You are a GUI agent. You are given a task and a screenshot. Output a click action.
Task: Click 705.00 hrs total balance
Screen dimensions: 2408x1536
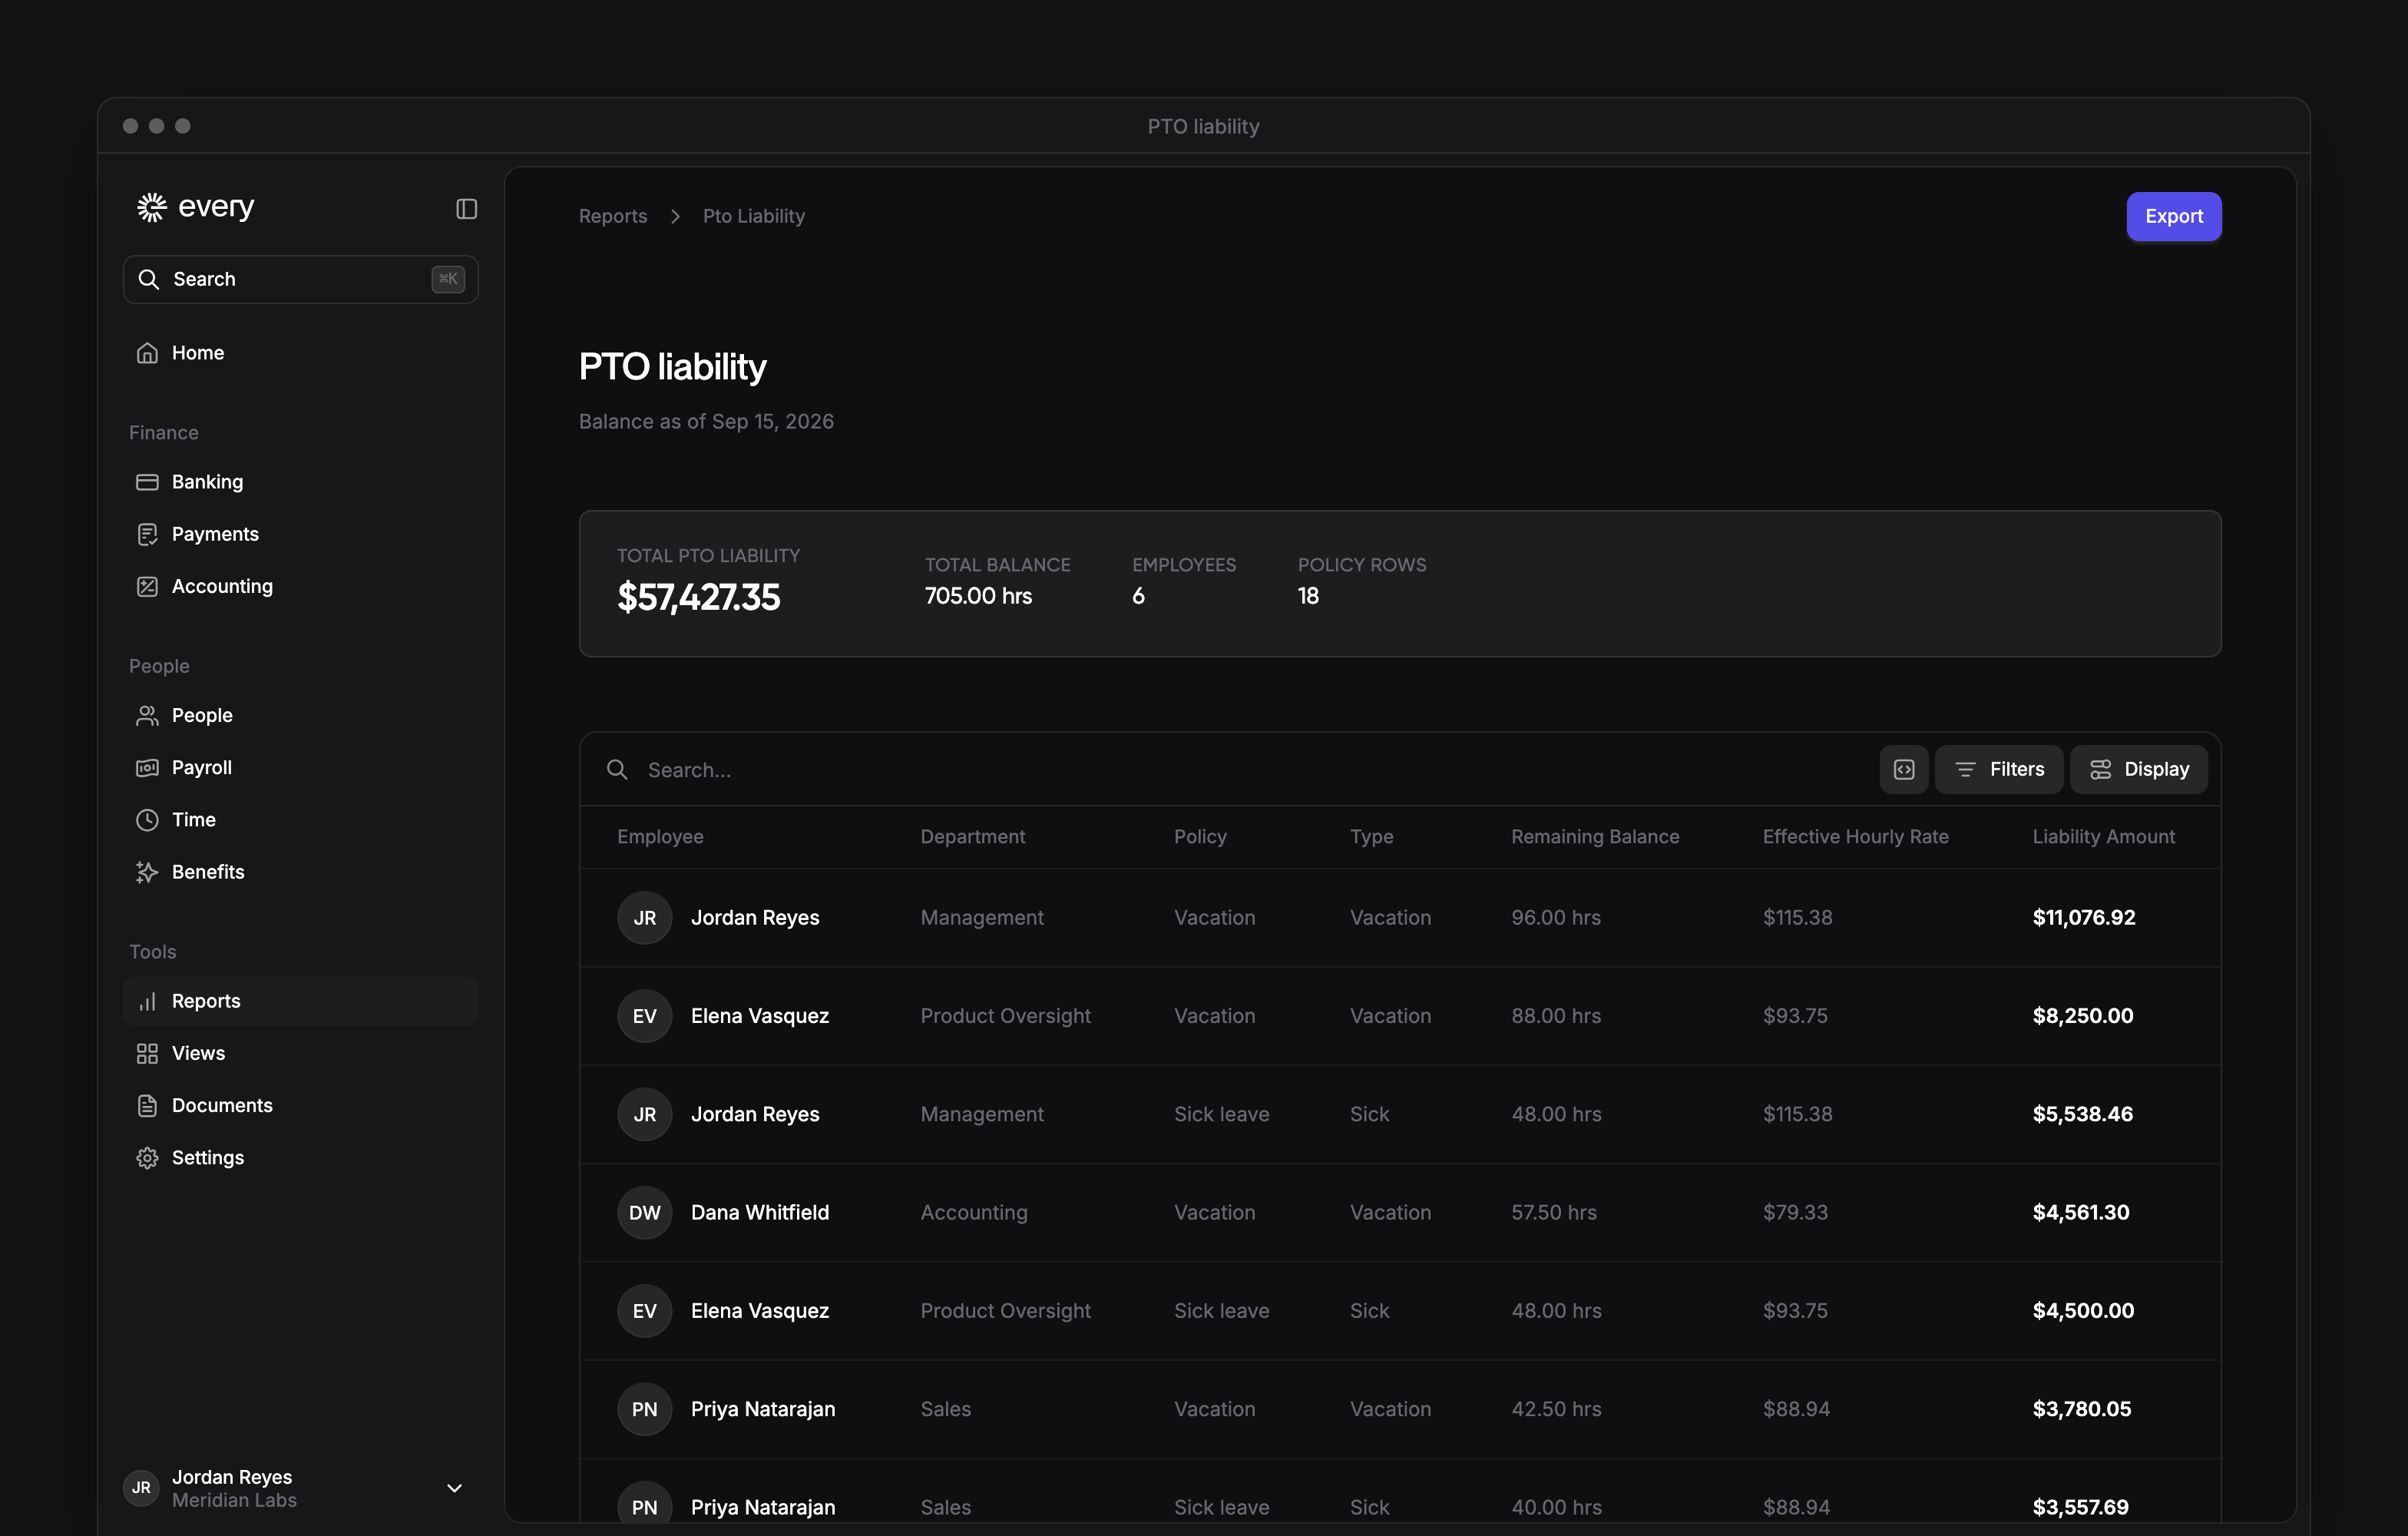pos(978,596)
